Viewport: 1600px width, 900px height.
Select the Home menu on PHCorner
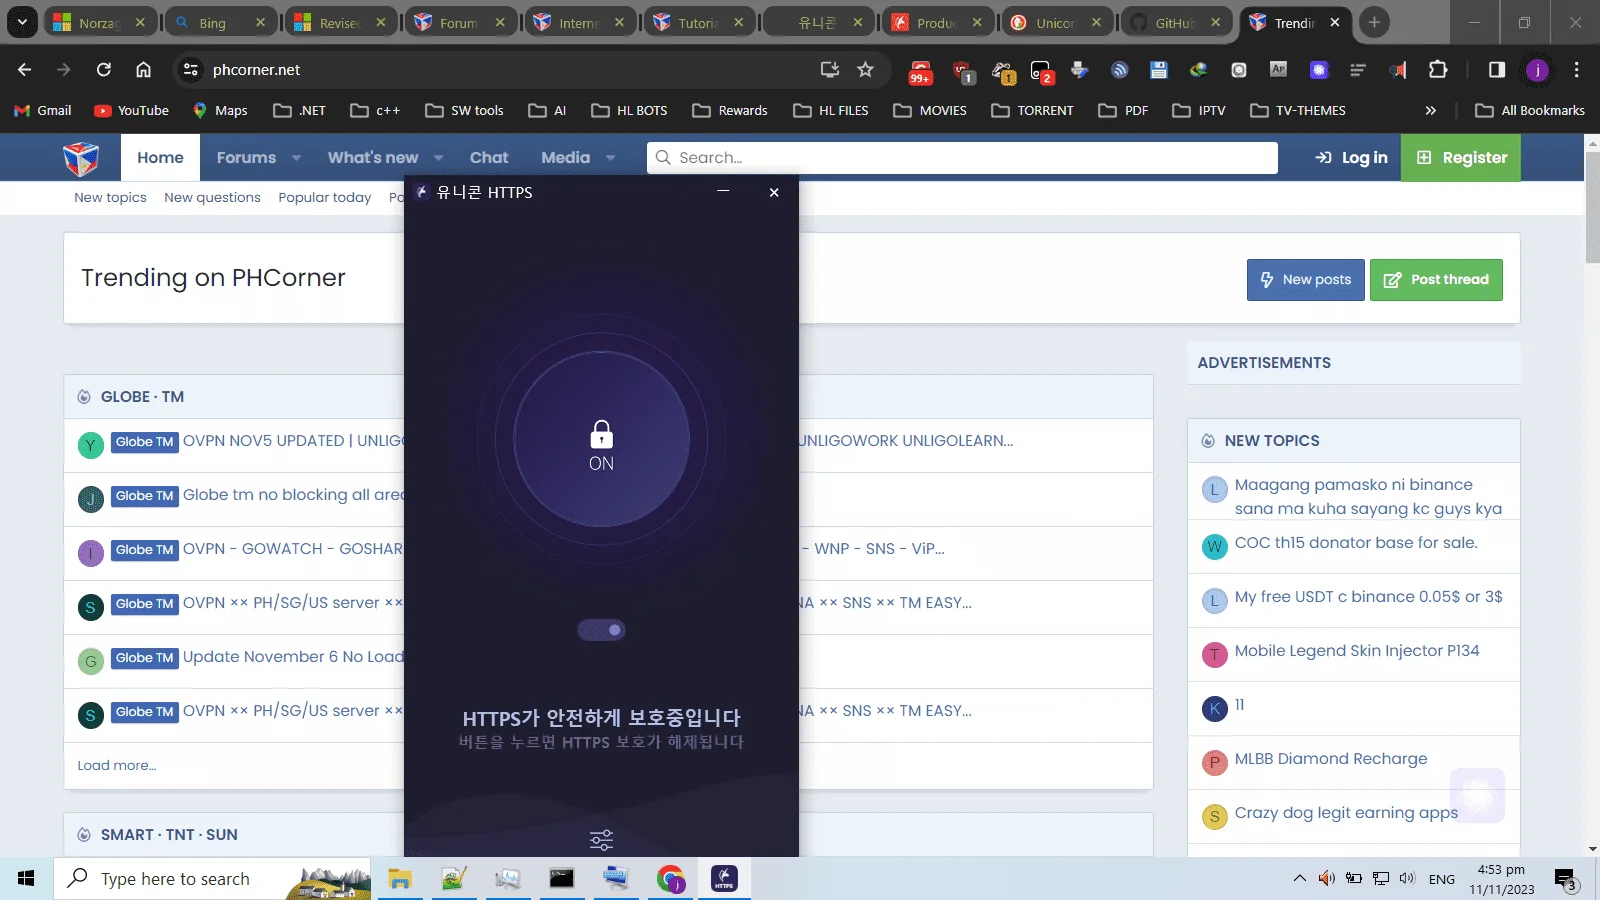(160, 158)
